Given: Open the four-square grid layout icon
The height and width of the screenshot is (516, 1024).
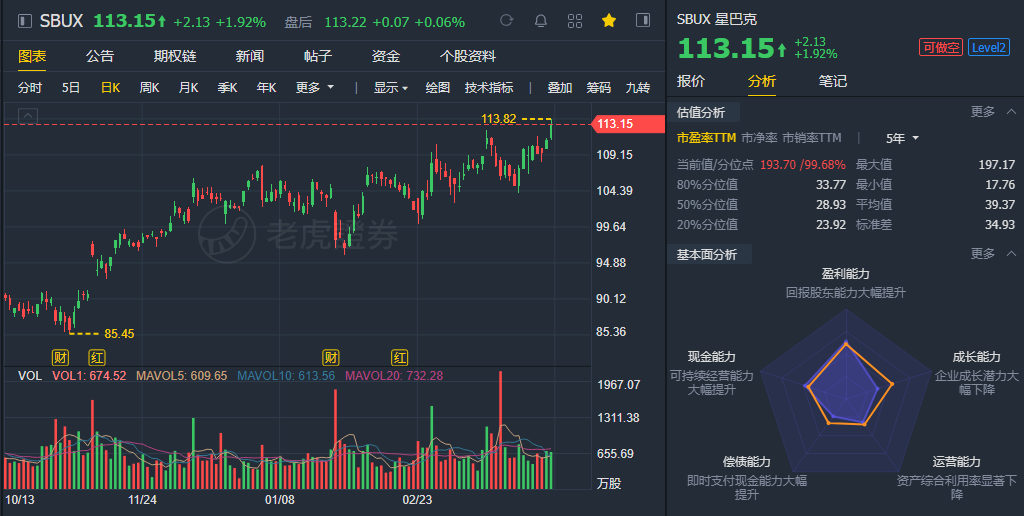Looking at the screenshot, I should (575, 21).
